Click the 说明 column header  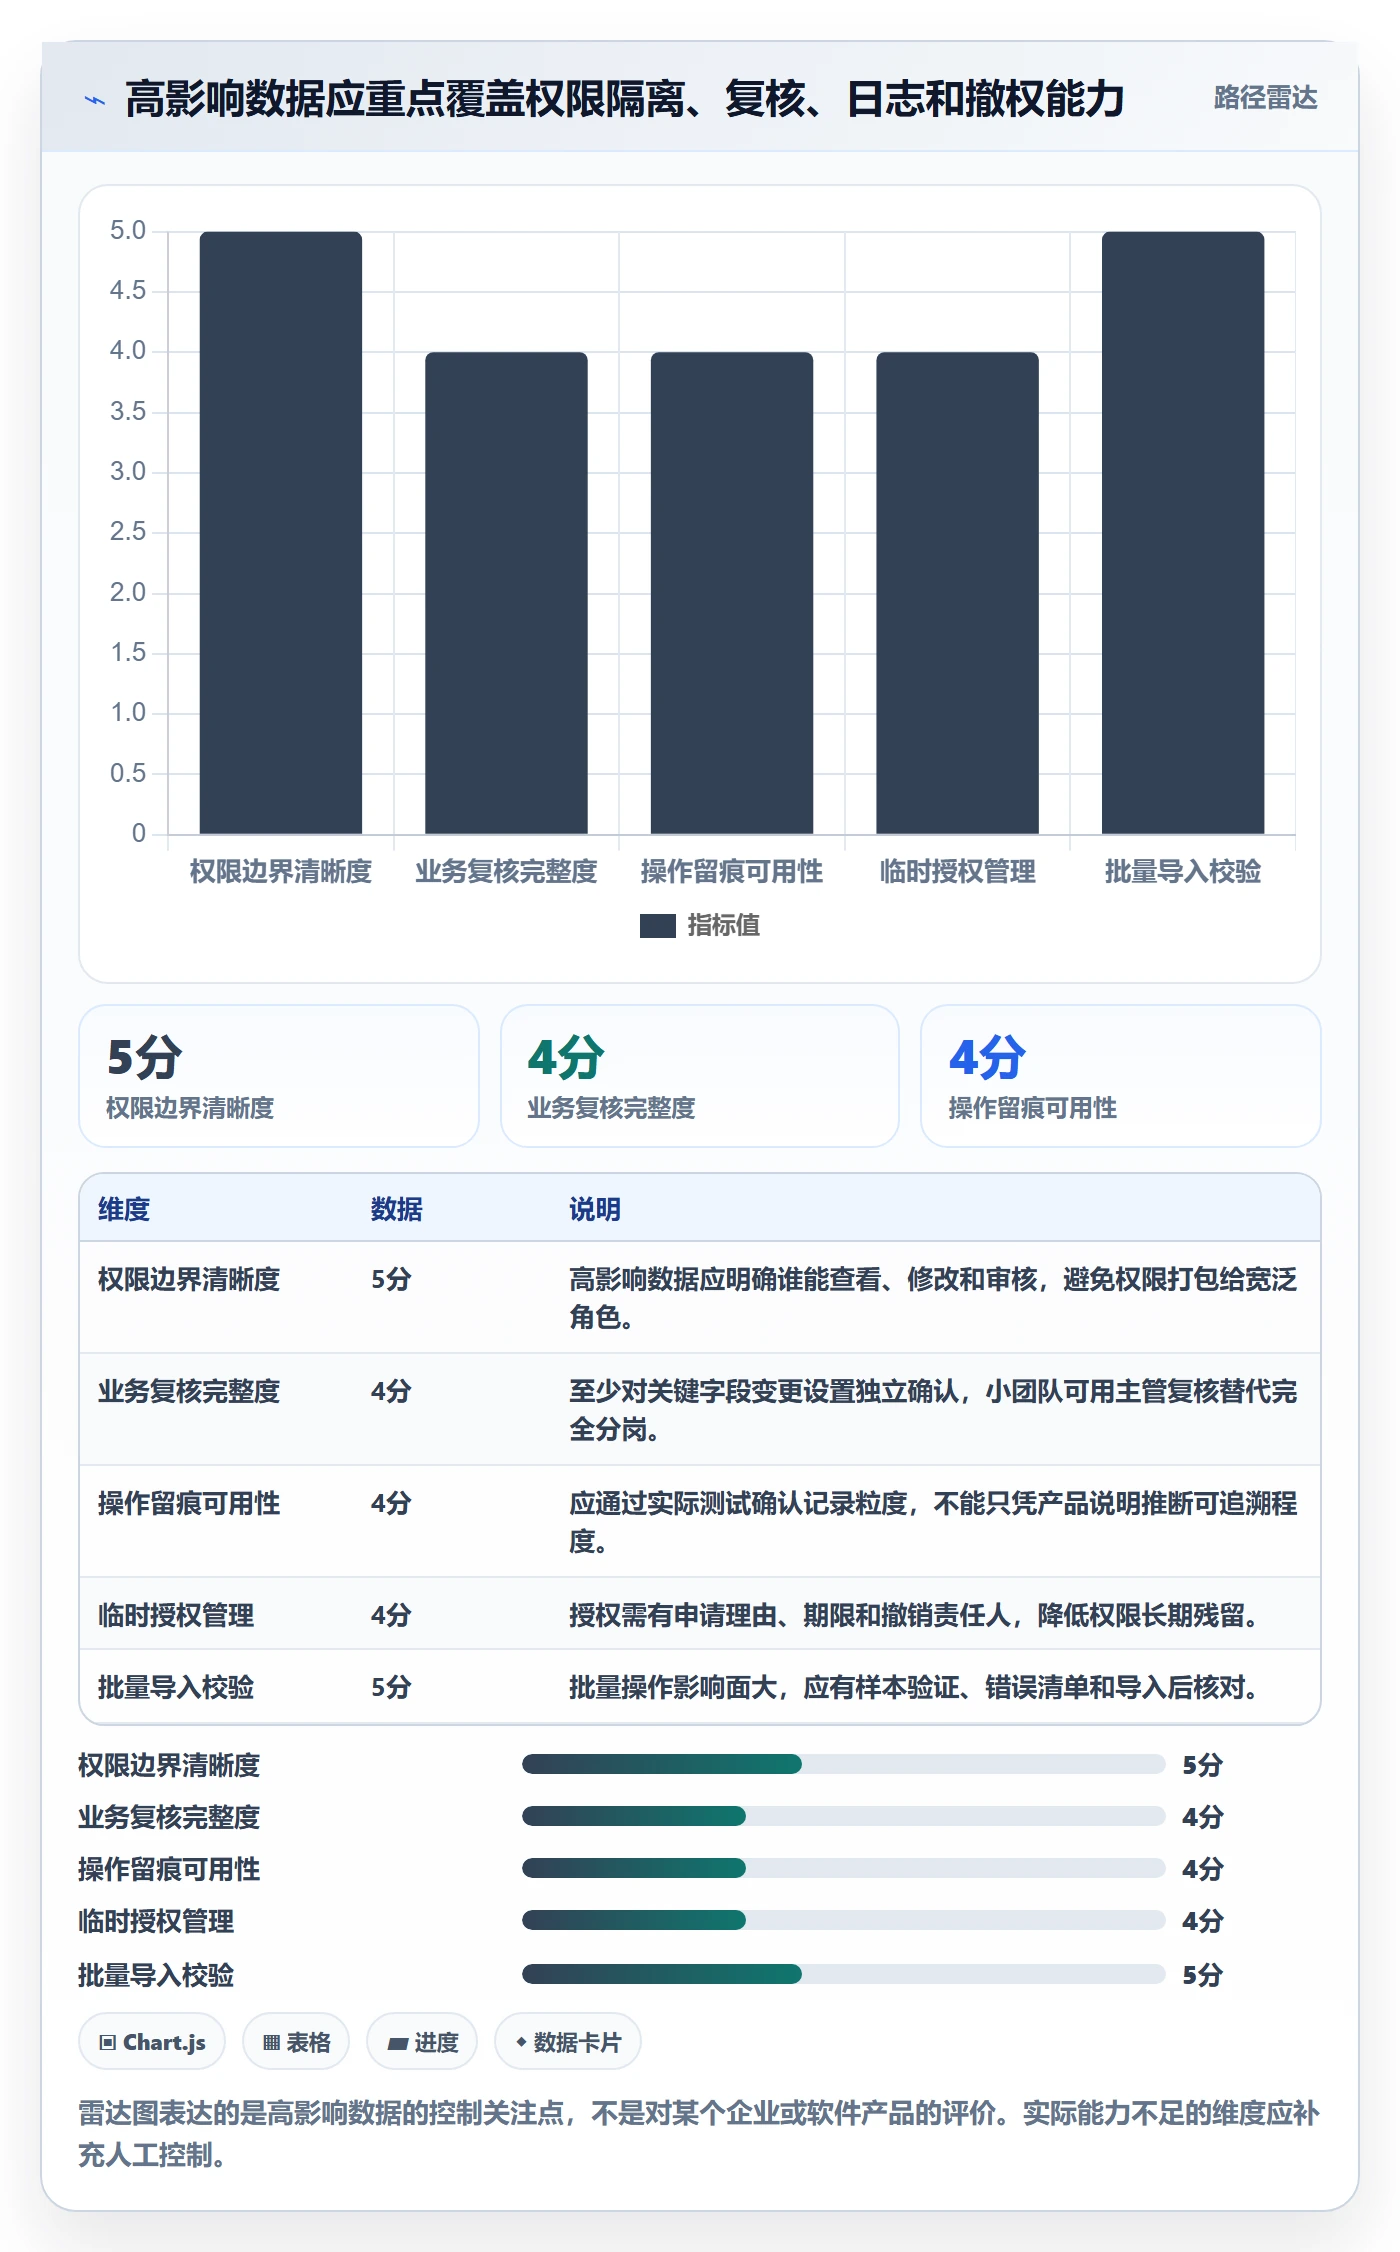pyautogui.click(x=595, y=1209)
